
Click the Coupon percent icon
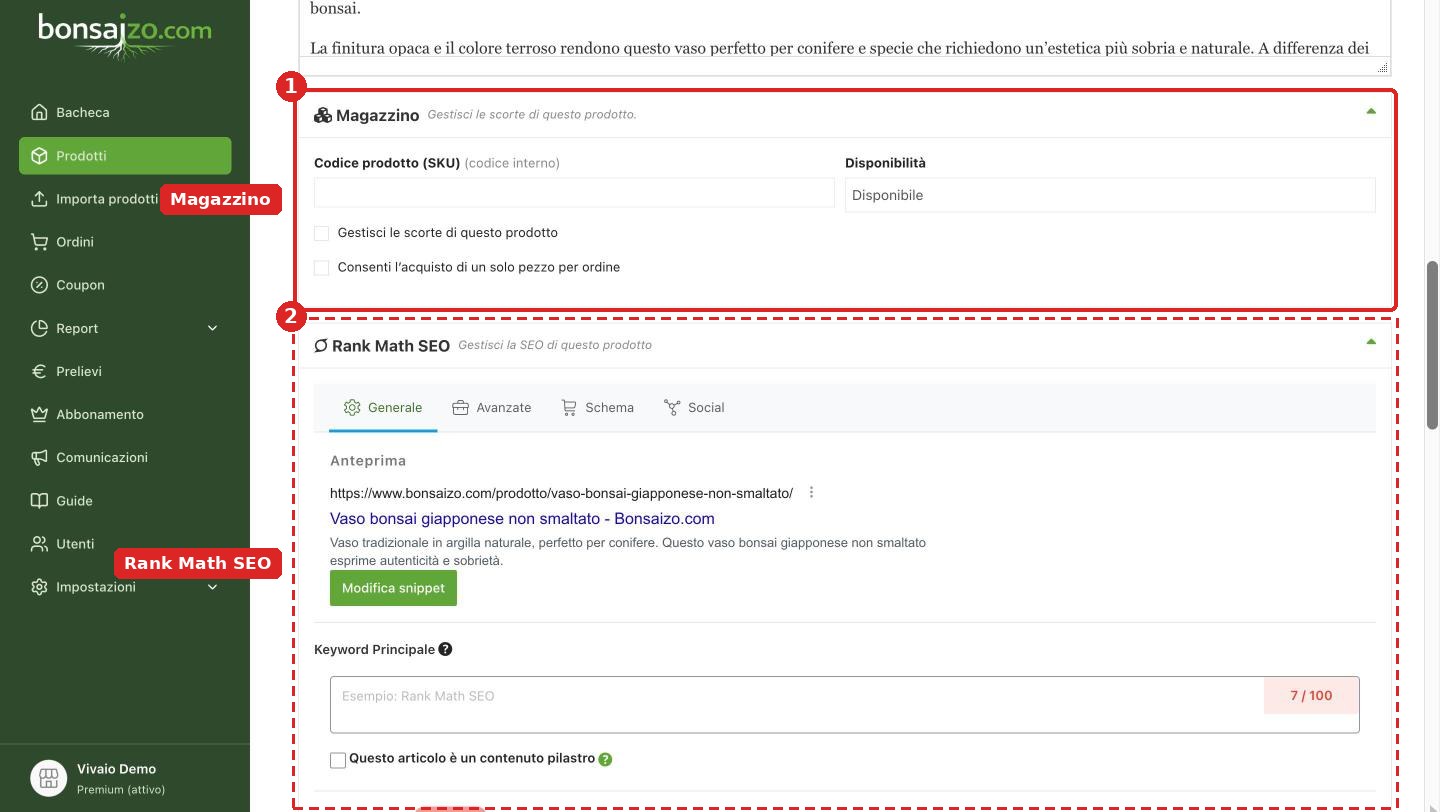(39, 284)
